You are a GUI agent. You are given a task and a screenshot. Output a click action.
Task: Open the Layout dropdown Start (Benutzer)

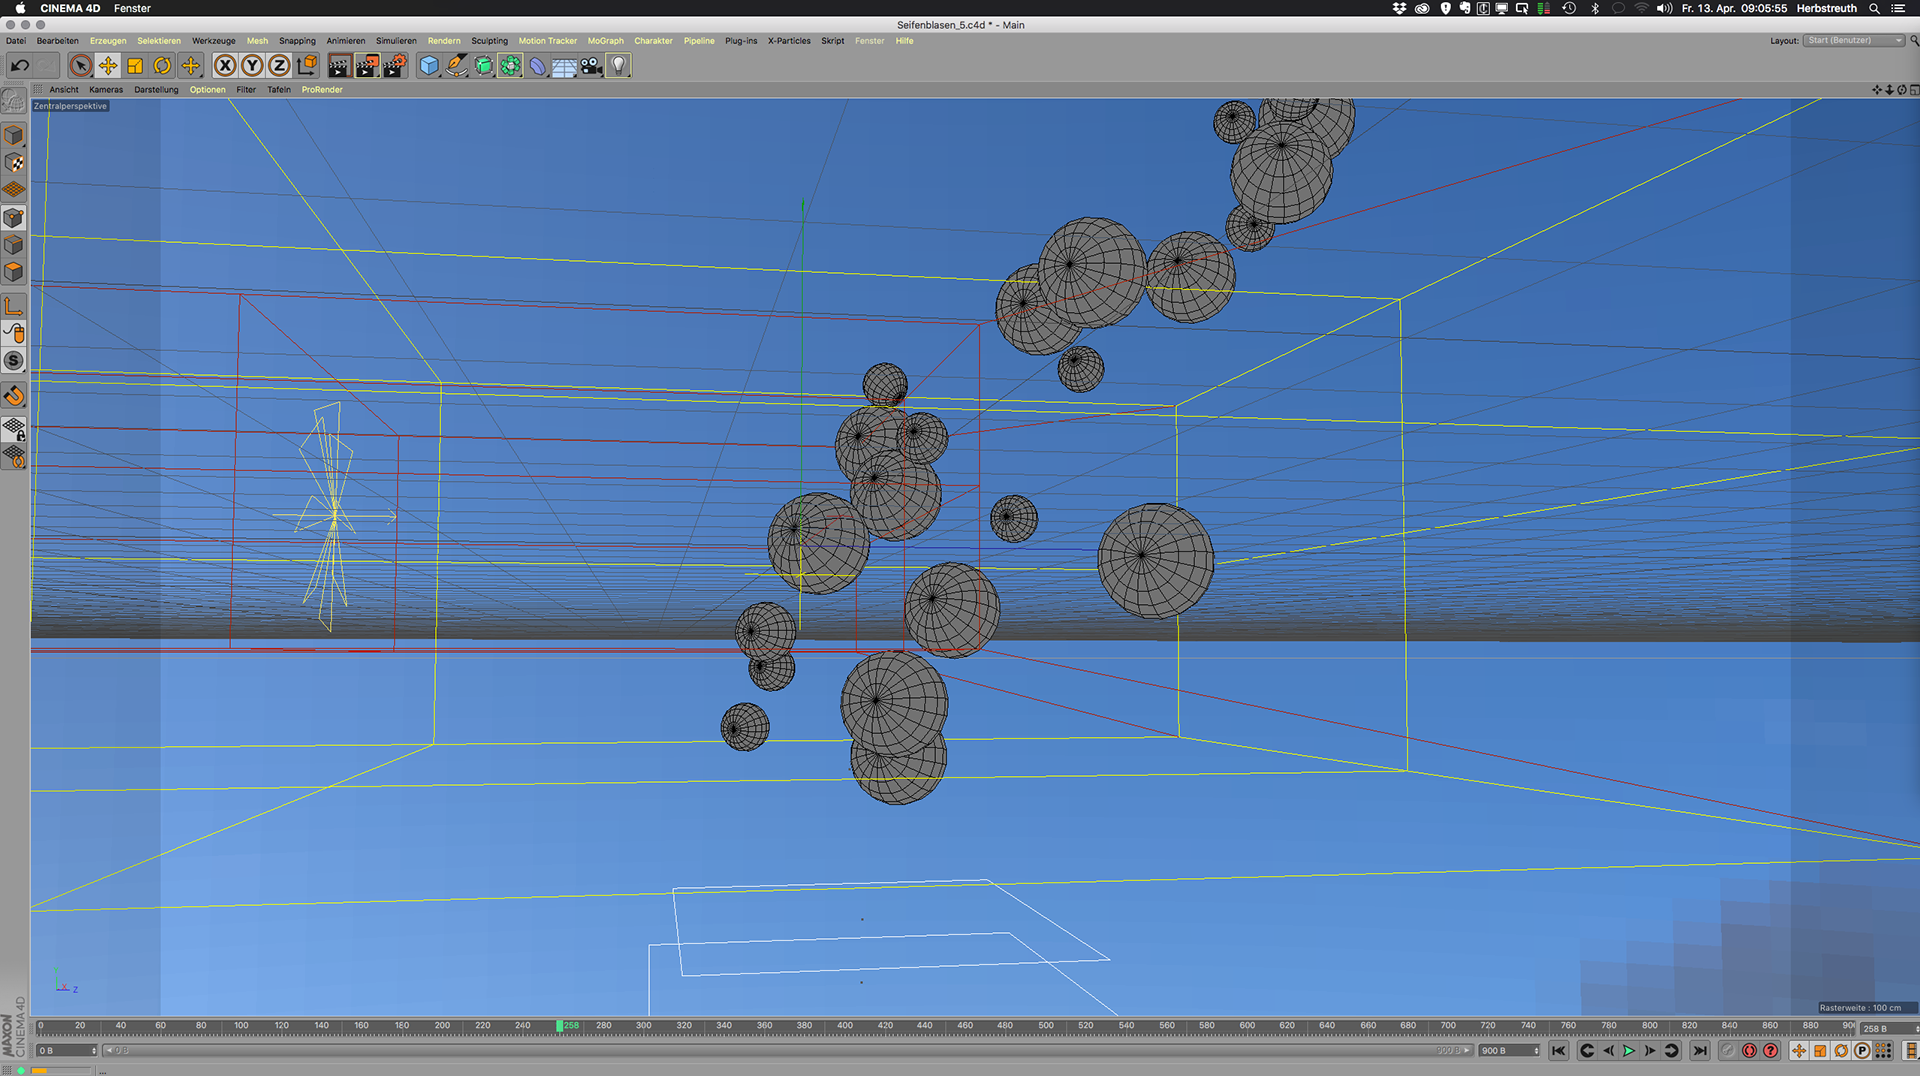click(1854, 41)
